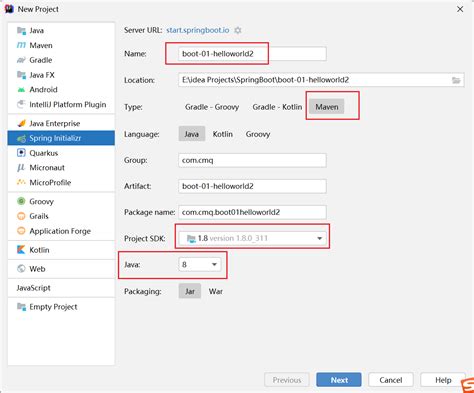This screenshot has width=474, height=393.
Task: Select IntelliJ Platform Plugin entry
Action: pos(61,104)
